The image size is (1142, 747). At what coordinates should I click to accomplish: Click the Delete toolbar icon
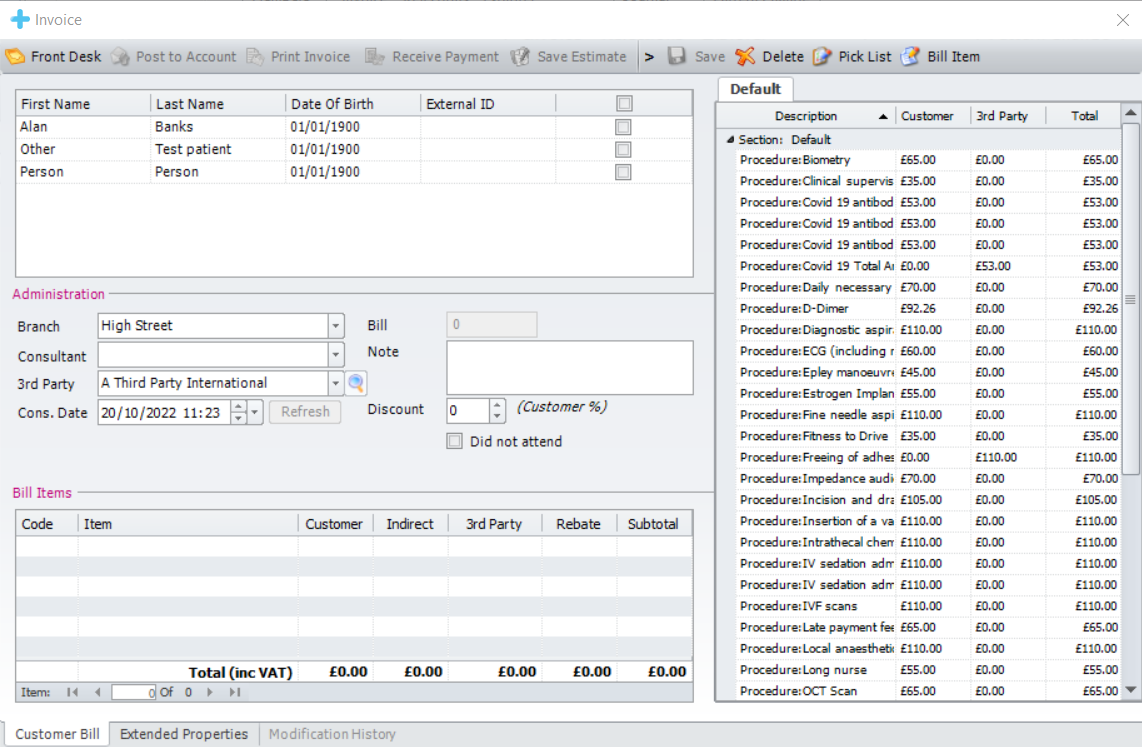[x=745, y=57]
